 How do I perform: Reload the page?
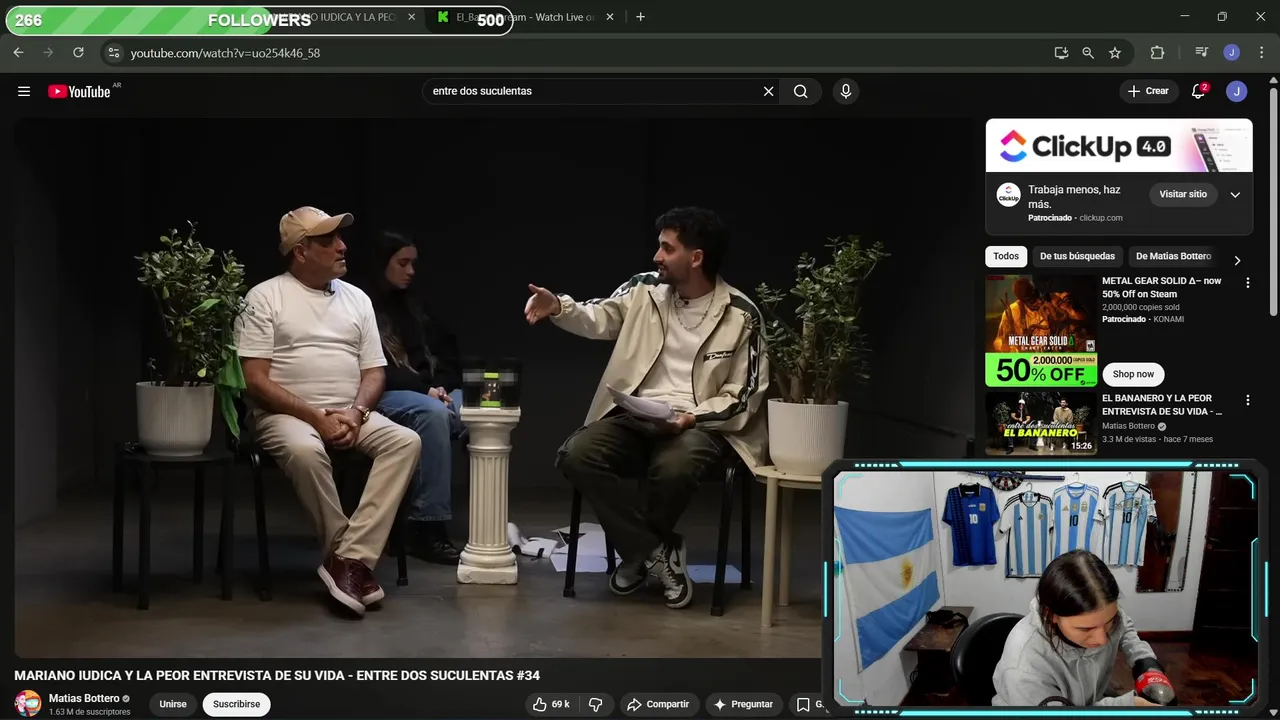78,52
